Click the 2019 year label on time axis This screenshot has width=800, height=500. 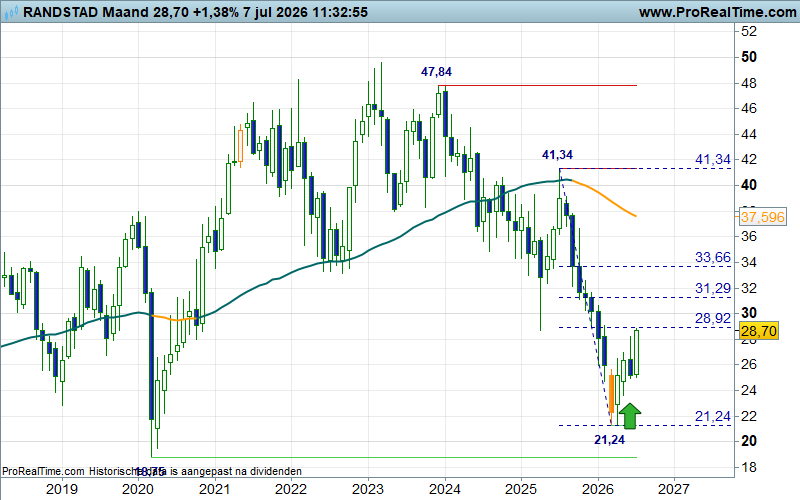[x=62, y=489]
